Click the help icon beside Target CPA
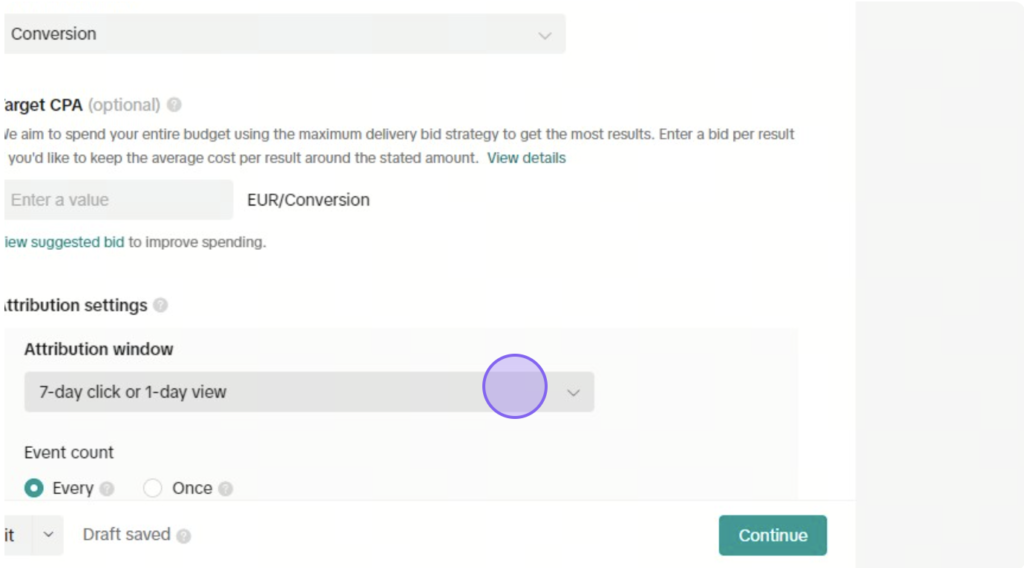 point(174,104)
